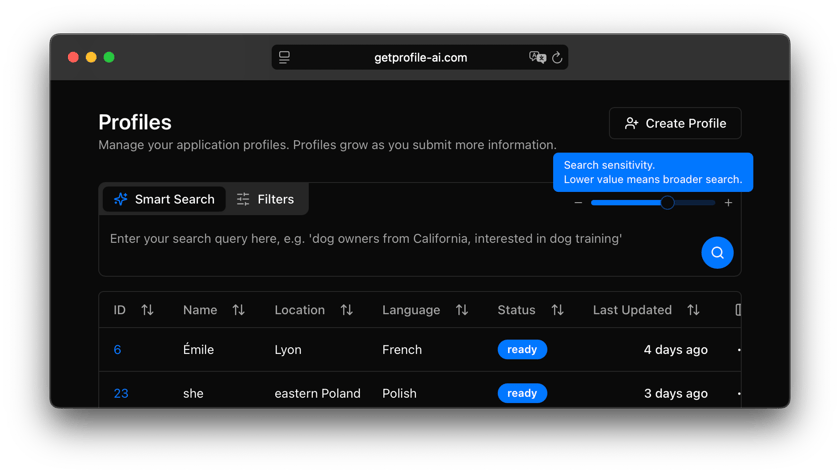840x474 pixels.
Task: Open the reader view icon in address bar
Action: (x=284, y=57)
